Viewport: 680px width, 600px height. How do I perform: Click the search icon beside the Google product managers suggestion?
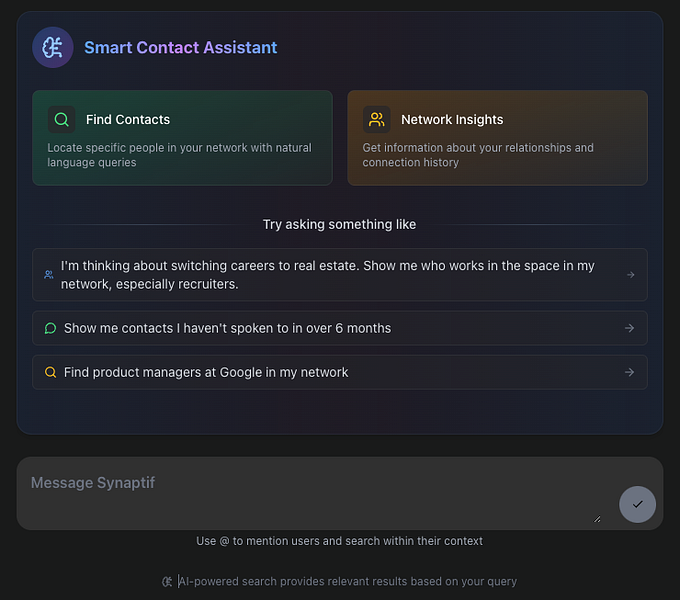50,372
